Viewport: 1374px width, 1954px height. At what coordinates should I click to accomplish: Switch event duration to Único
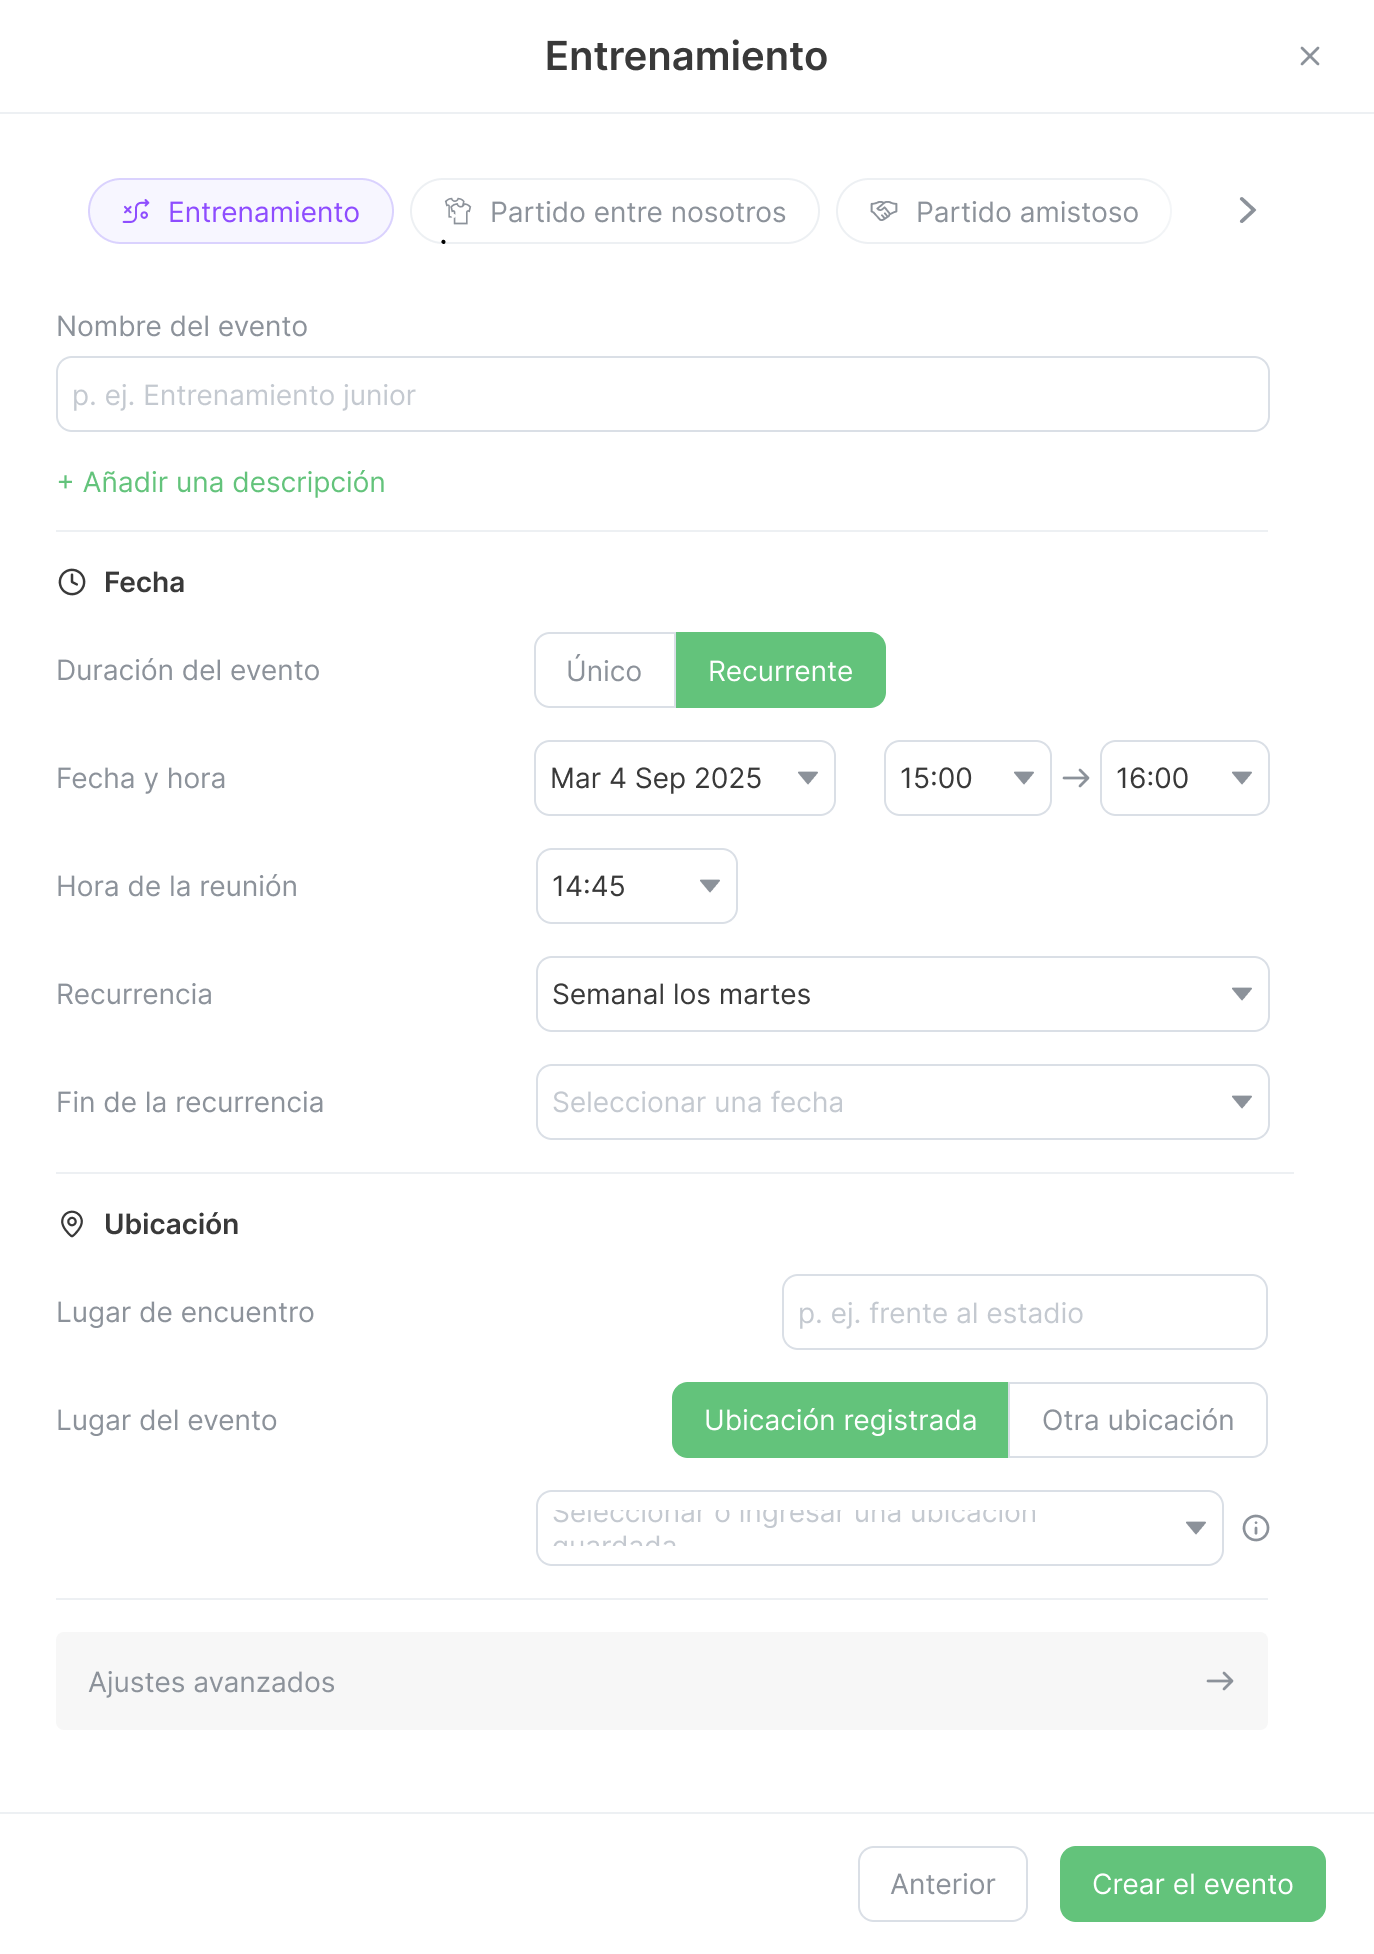604,670
